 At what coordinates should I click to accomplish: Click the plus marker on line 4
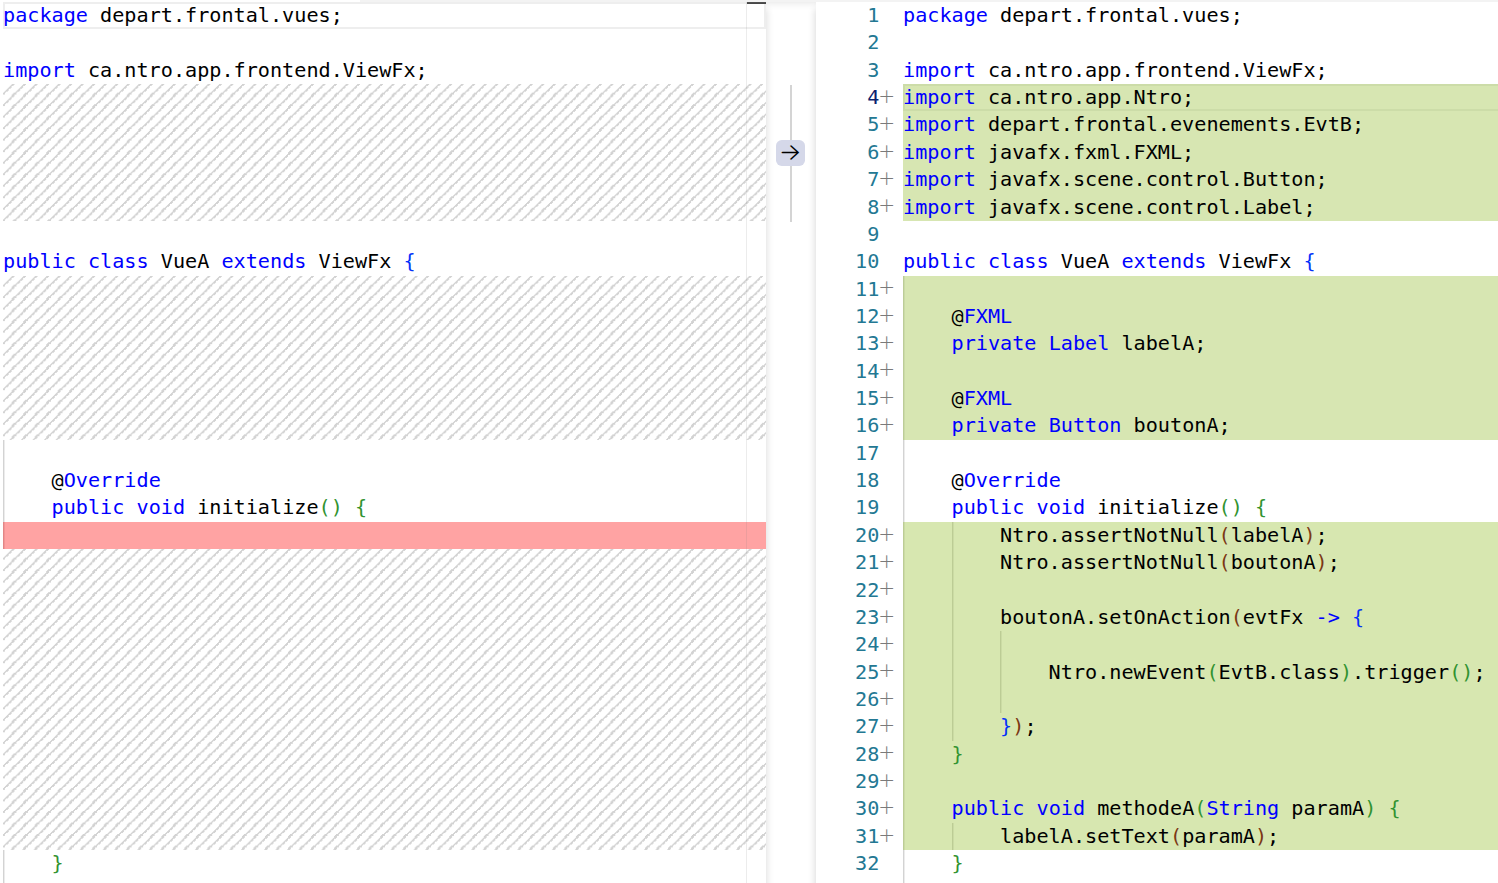pos(887,97)
